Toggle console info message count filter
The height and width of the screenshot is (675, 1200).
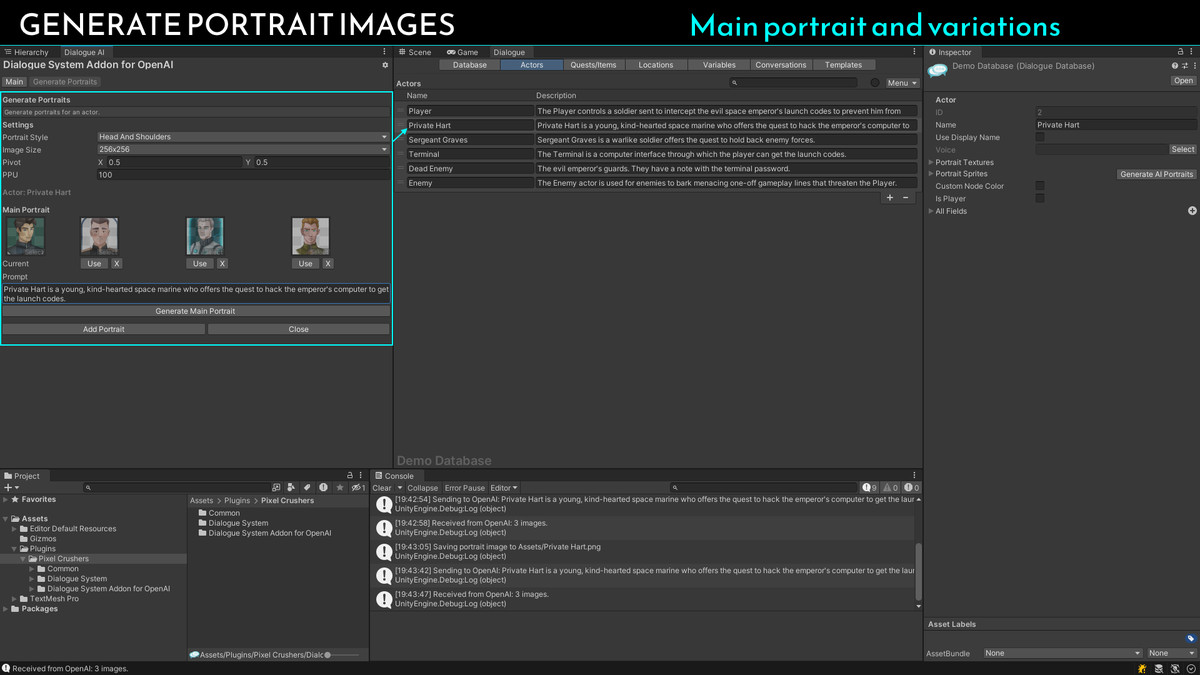[x=869, y=488]
